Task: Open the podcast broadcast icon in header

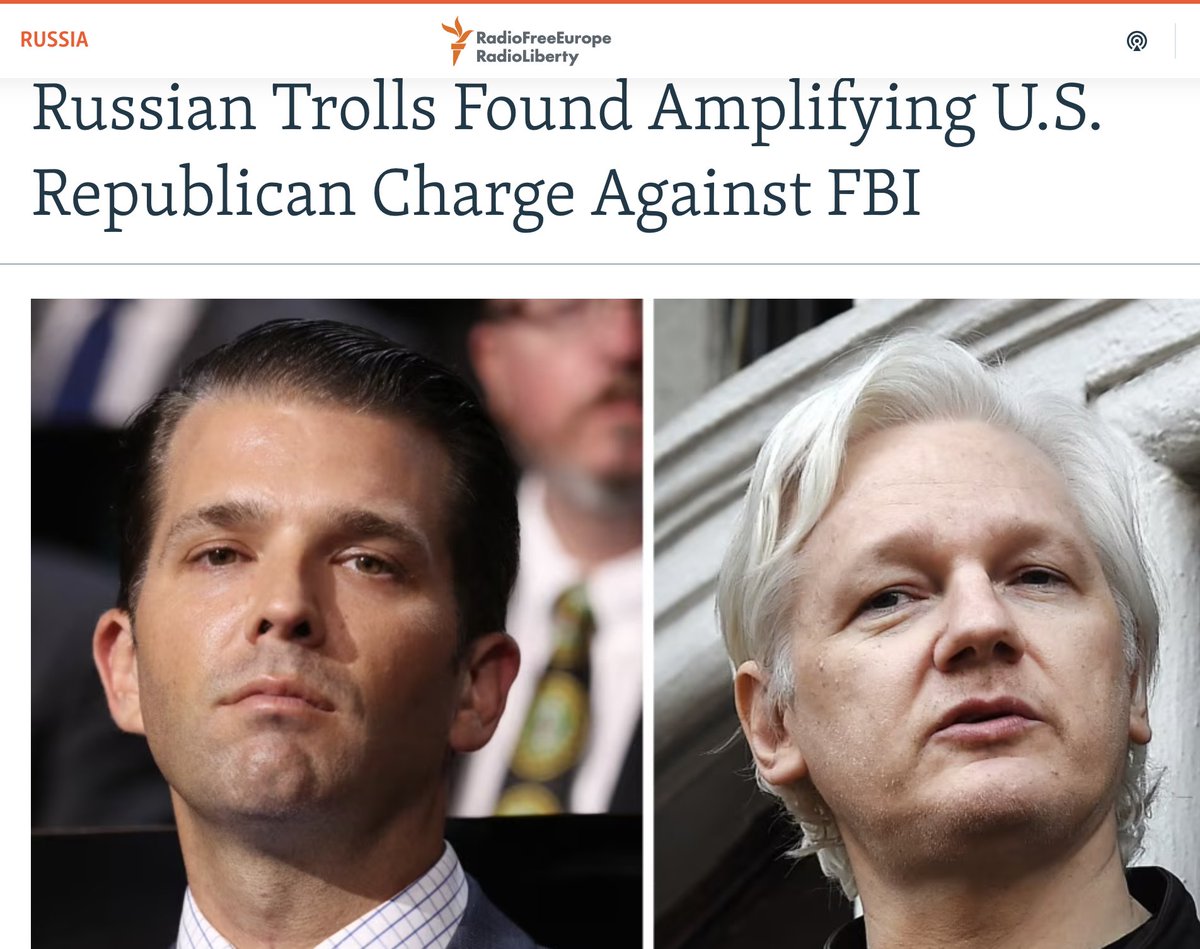Action: (x=1136, y=41)
